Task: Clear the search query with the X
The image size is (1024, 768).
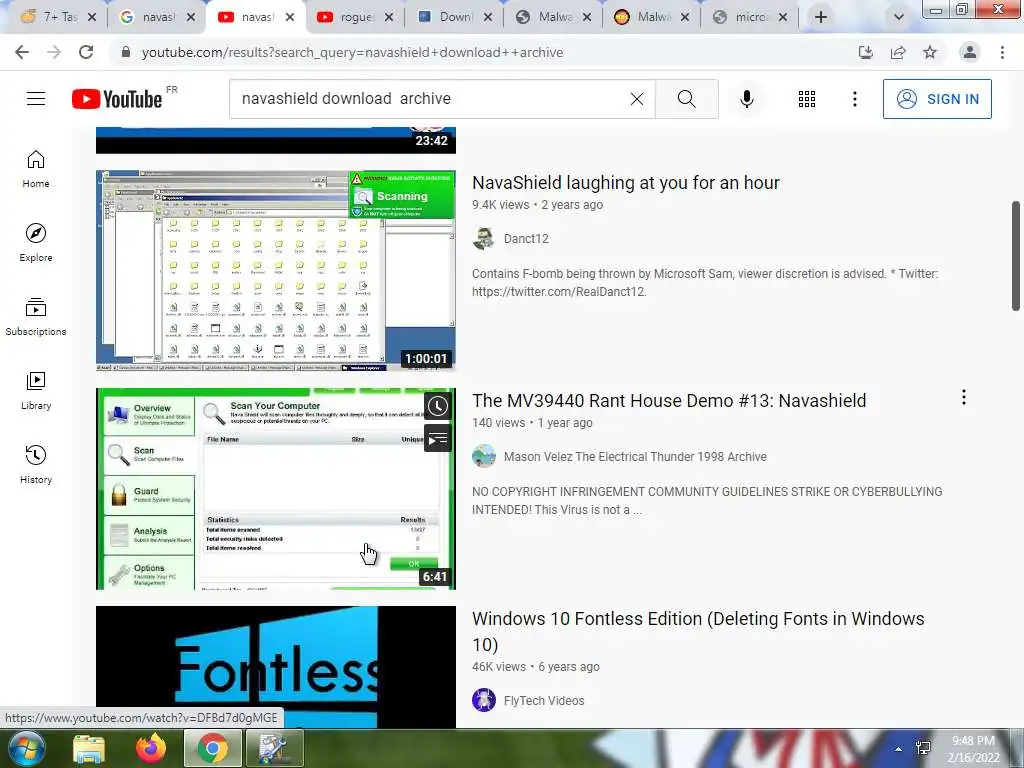Action: click(637, 99)
